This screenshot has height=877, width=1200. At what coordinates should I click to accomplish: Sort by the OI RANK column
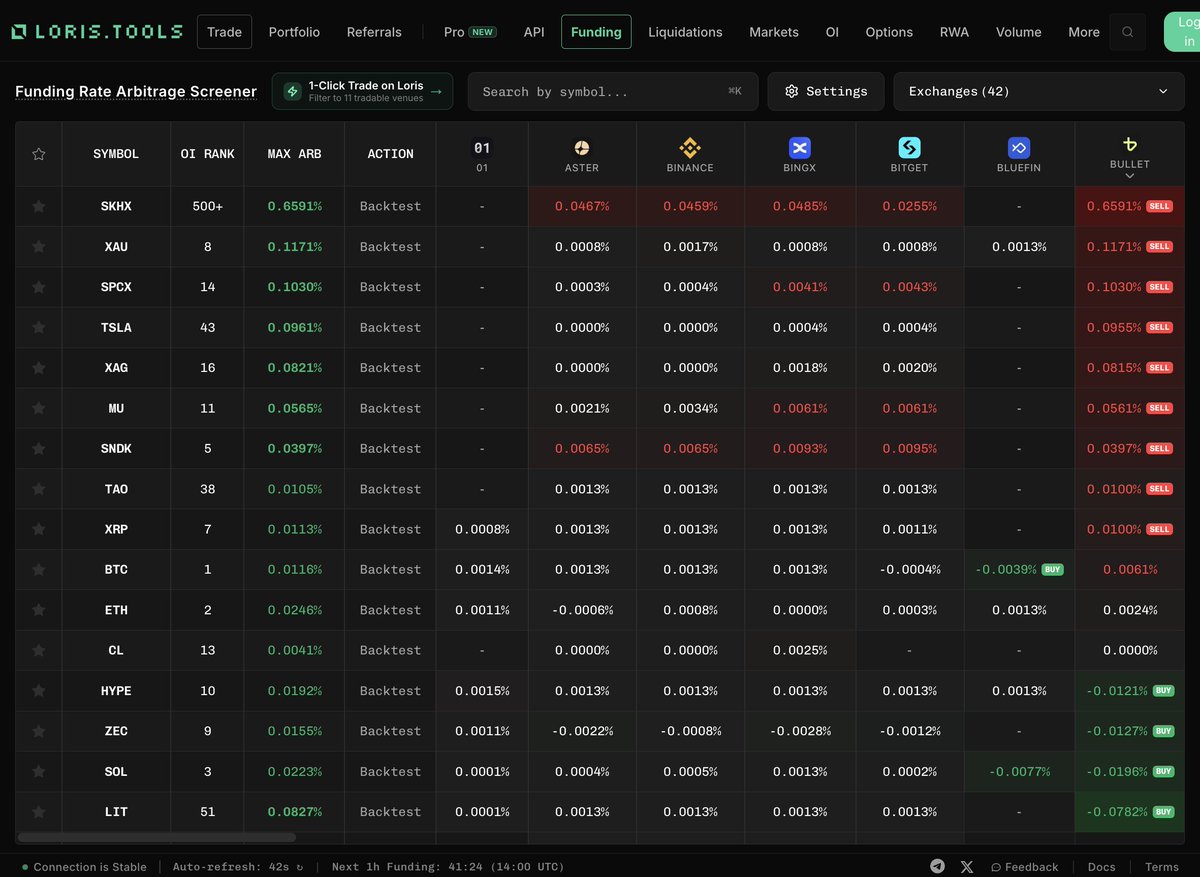coord(207,154)
